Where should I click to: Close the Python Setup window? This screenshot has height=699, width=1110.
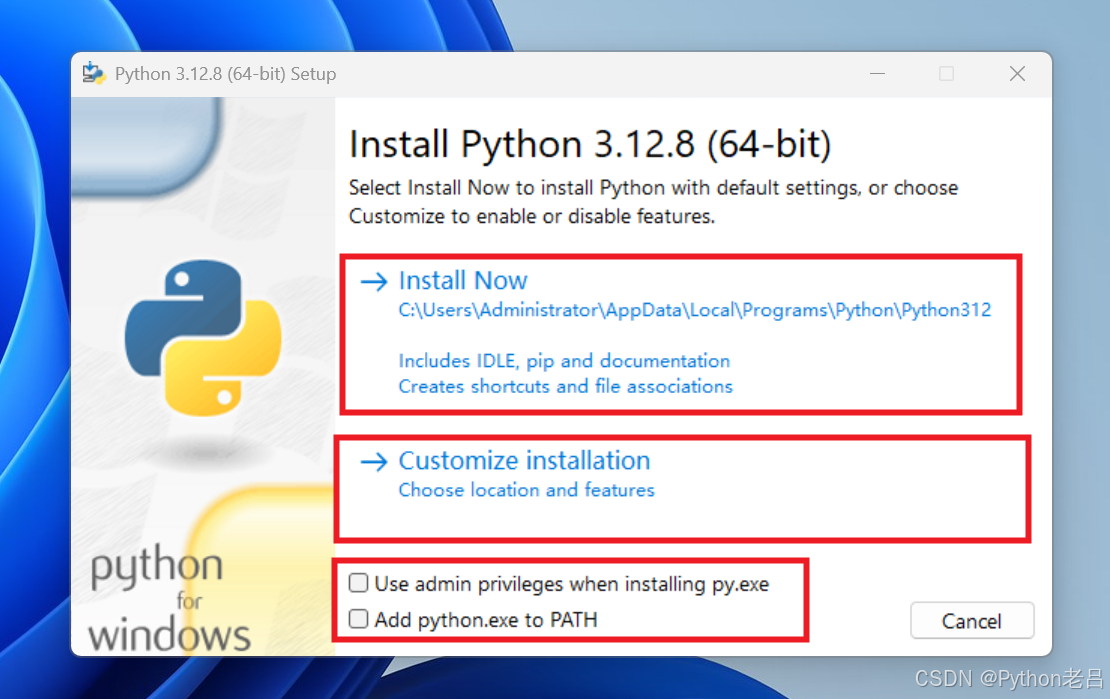click(1017, 74)
